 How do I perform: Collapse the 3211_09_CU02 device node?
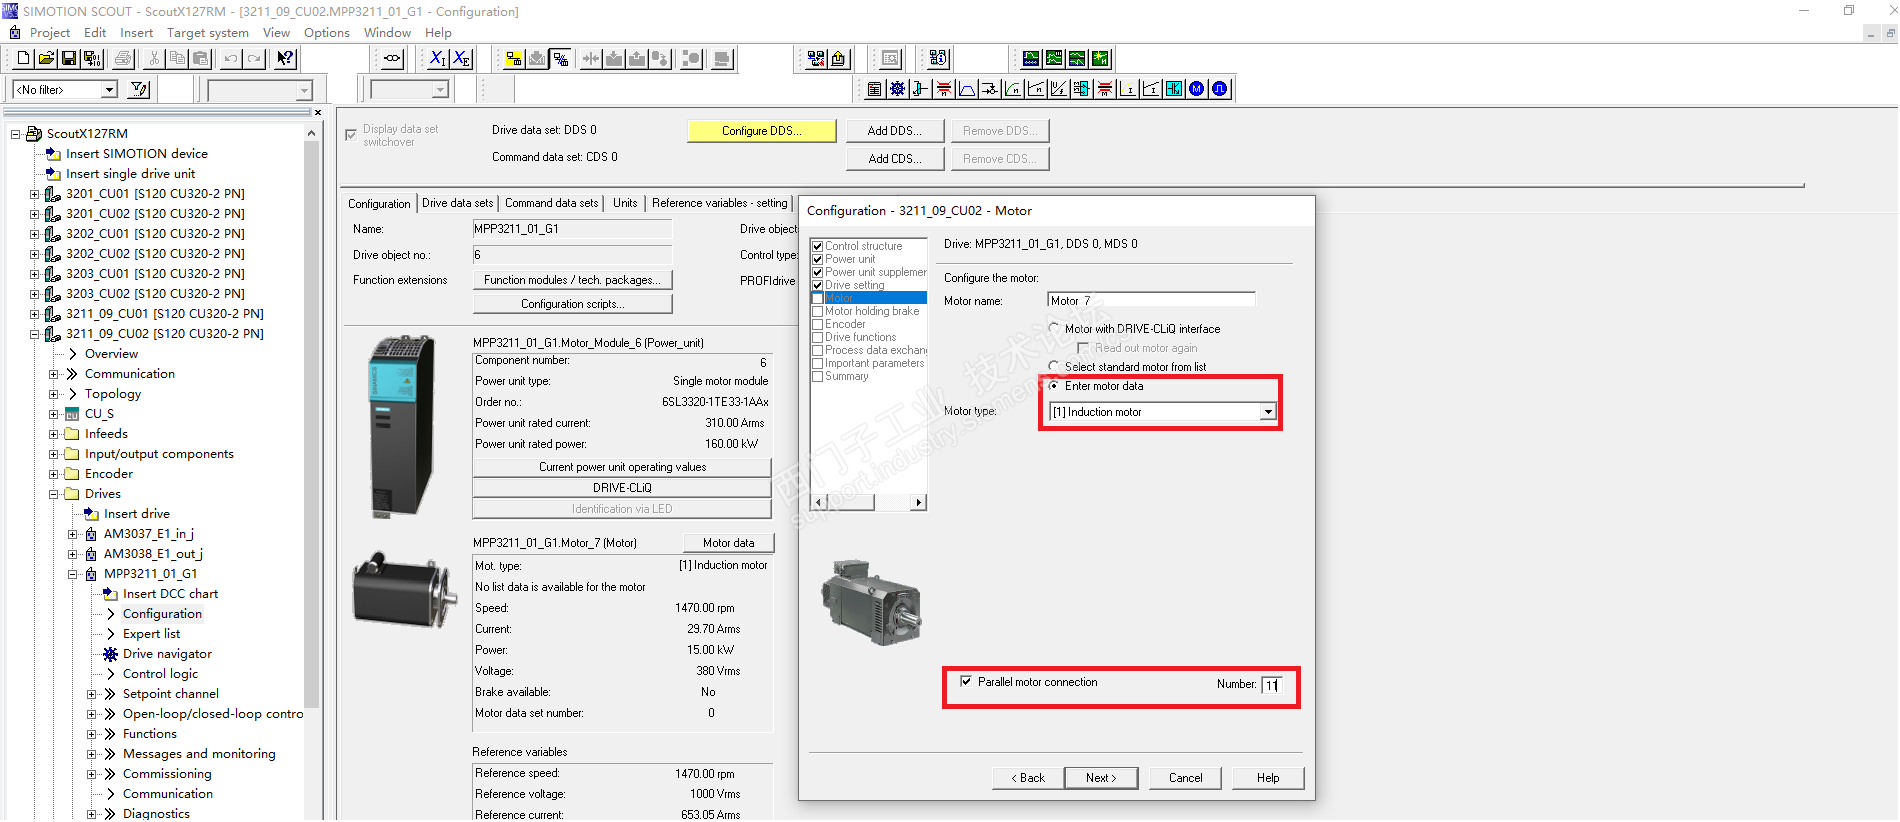coord(35,334)
